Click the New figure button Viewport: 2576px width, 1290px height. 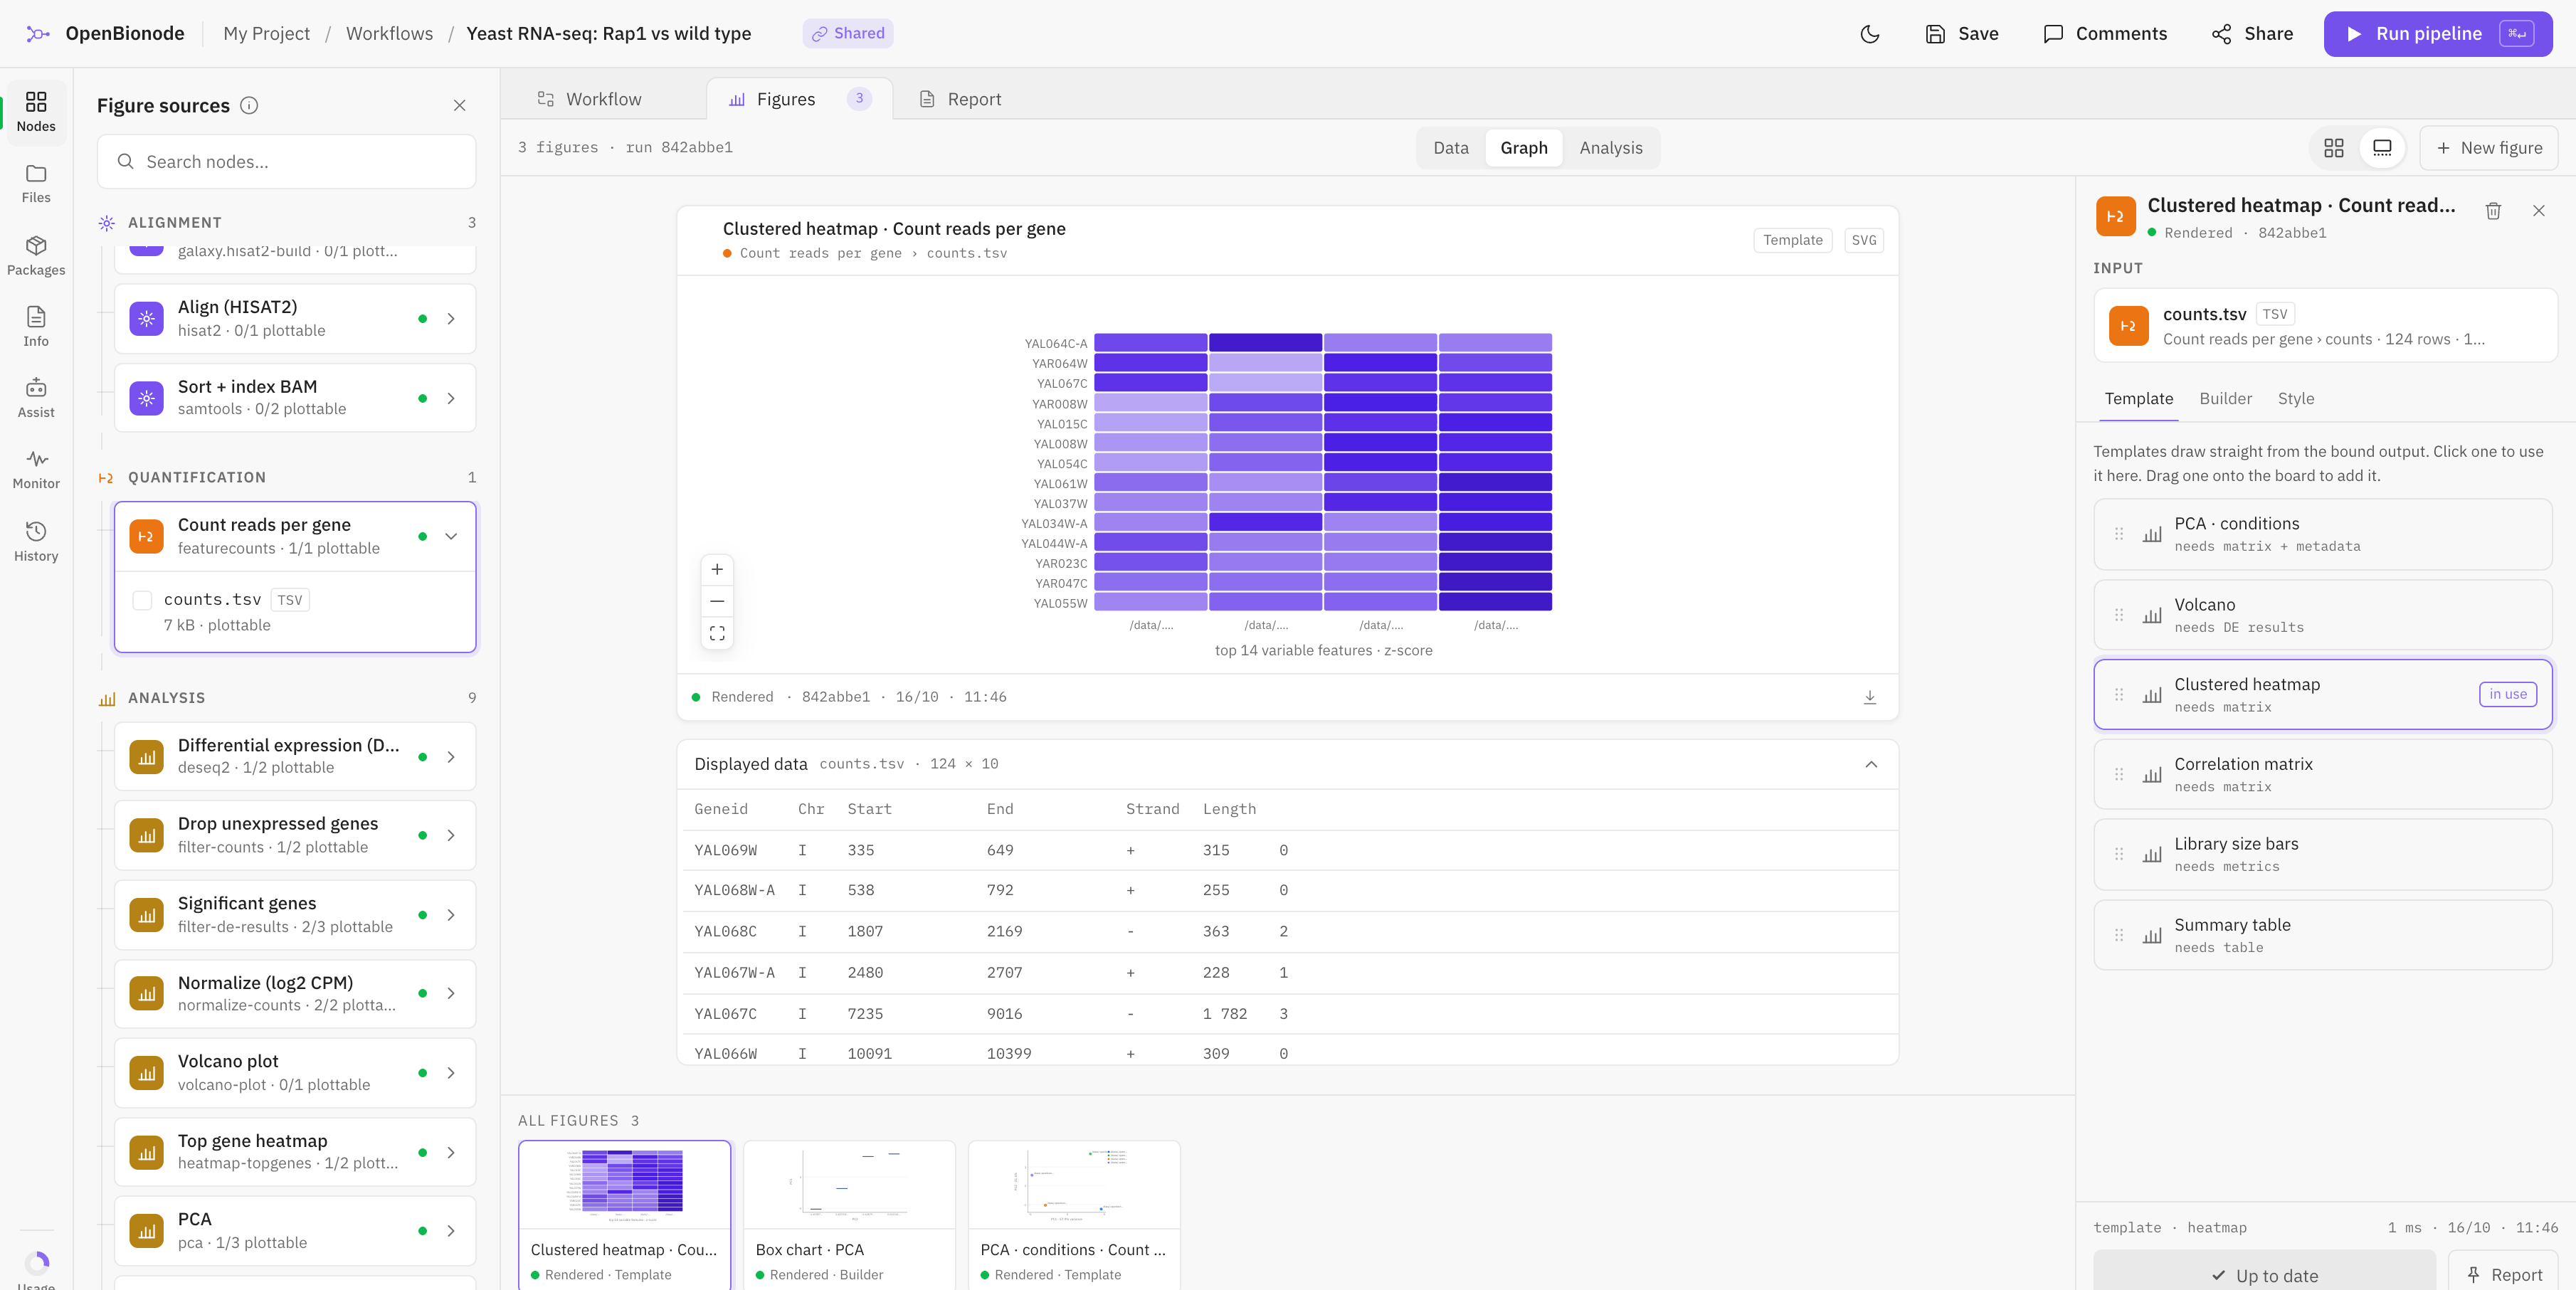pyautogui.click(x=2488, y=148)
